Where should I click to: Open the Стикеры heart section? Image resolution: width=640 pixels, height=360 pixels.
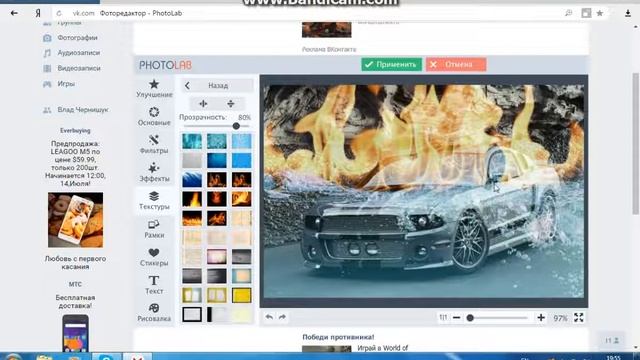(x=154, y=257)
